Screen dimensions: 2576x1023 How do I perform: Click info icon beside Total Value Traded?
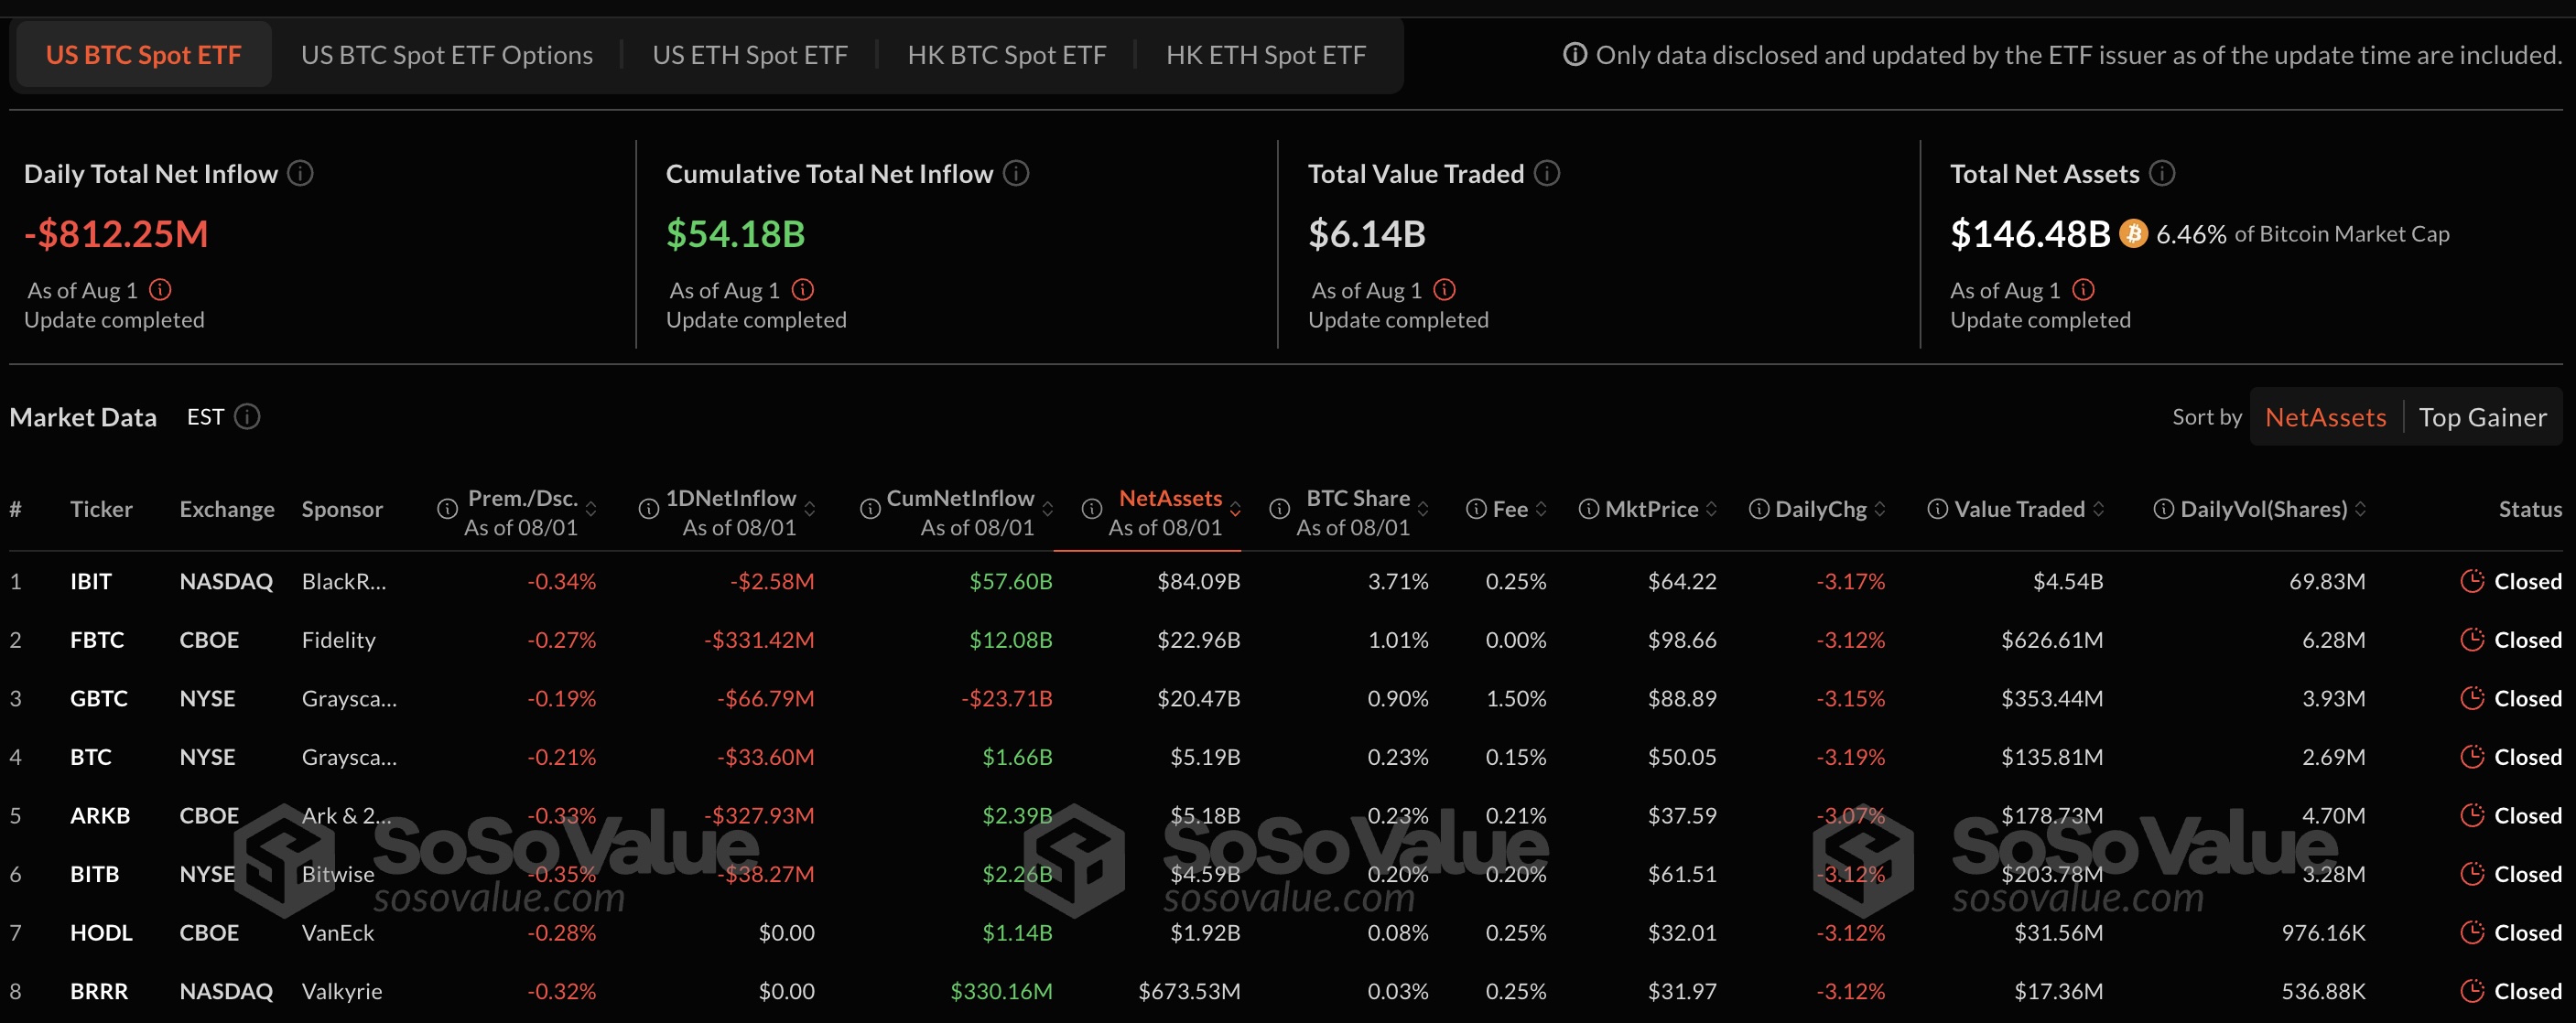tap(1547, 174)
